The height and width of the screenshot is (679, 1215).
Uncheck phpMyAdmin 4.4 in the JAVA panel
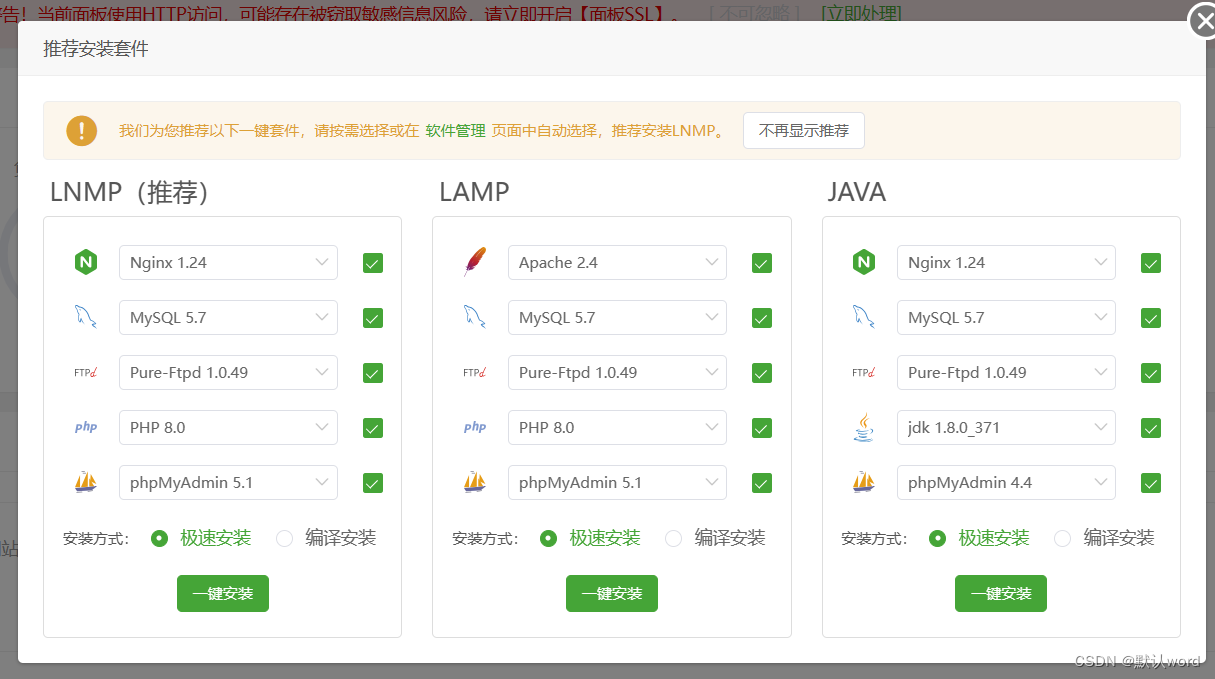click(x=1151, y=484)
